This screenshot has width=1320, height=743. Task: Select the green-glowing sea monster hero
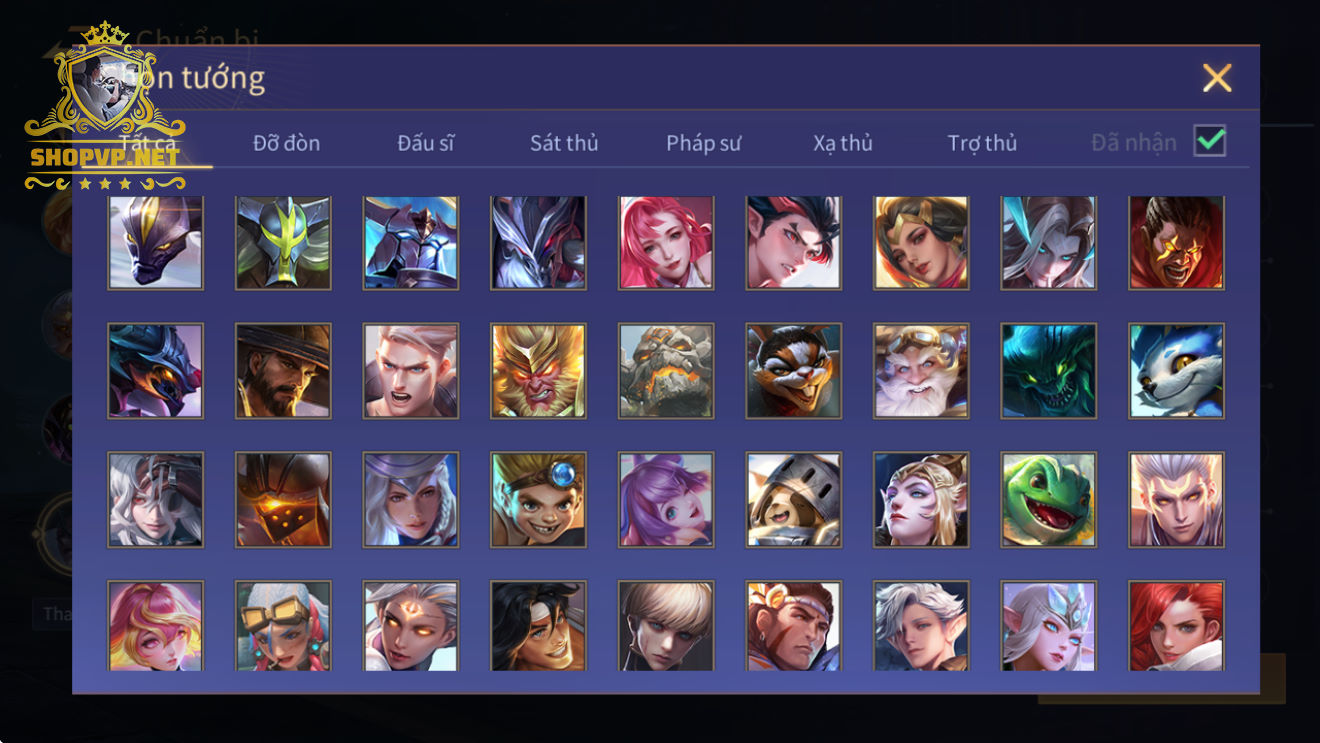1049,371
